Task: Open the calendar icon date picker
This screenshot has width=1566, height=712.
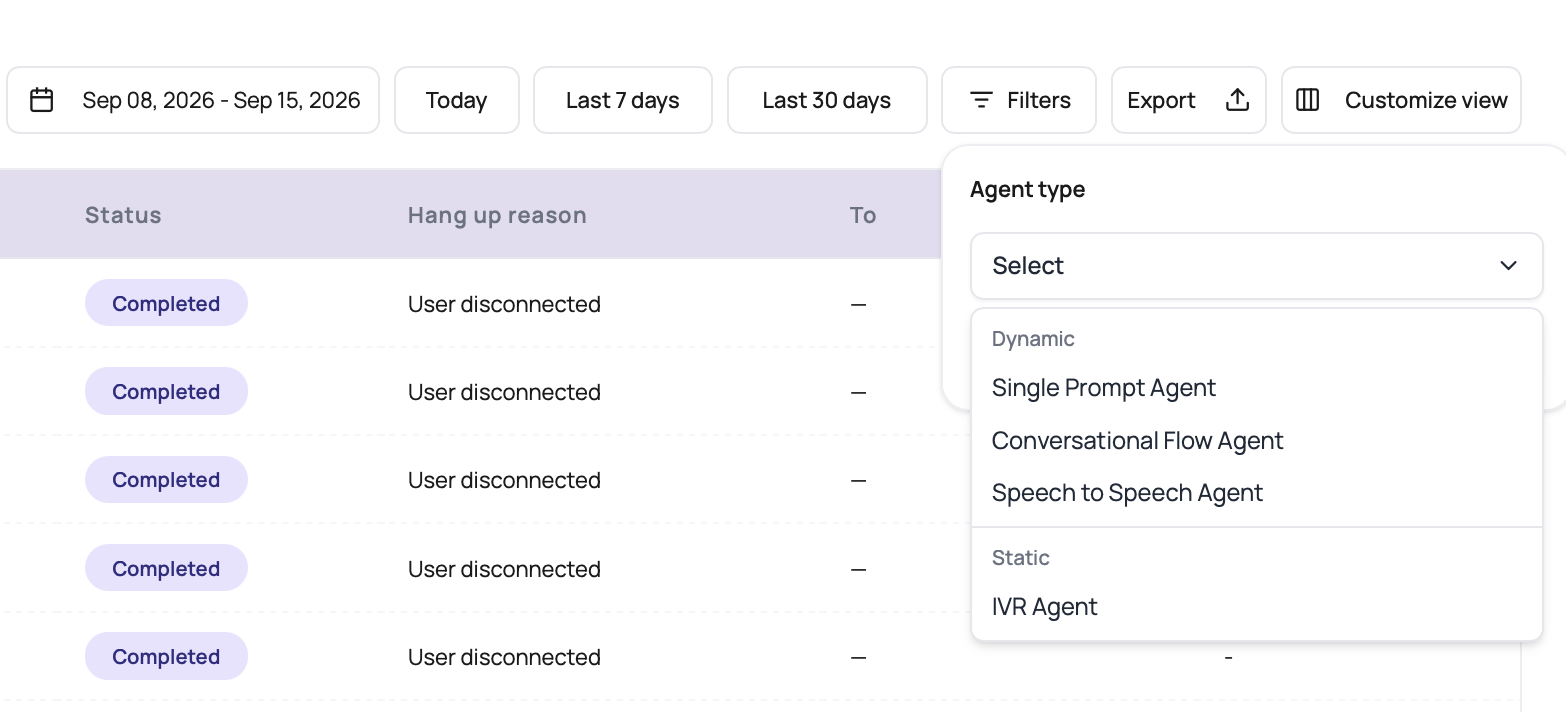Action: point(42,100)
